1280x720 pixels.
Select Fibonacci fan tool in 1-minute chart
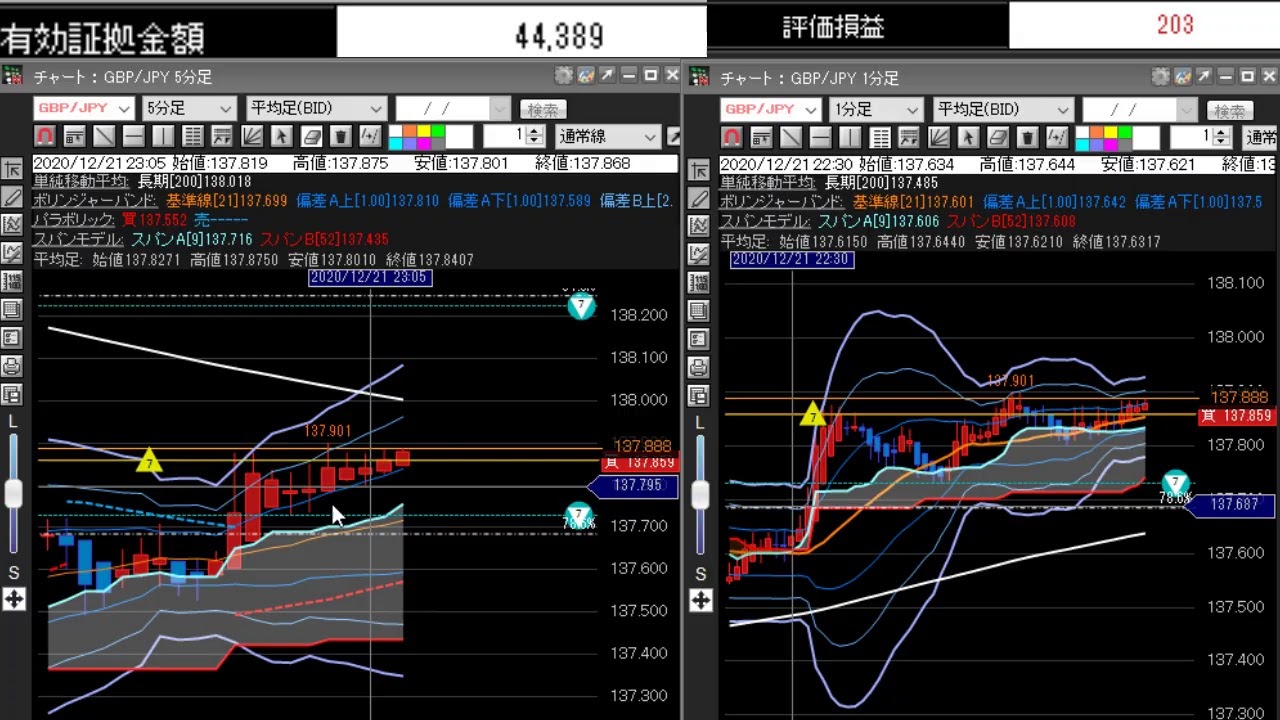point(939,137)
